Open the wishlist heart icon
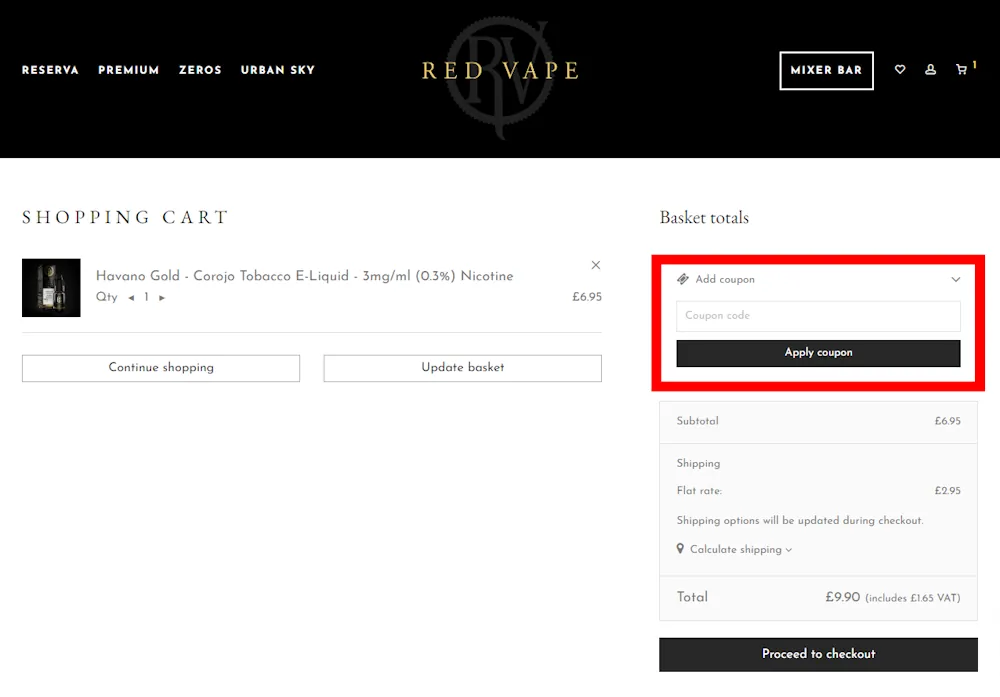Screen dimensions: 1000x697 click(900, 70)
